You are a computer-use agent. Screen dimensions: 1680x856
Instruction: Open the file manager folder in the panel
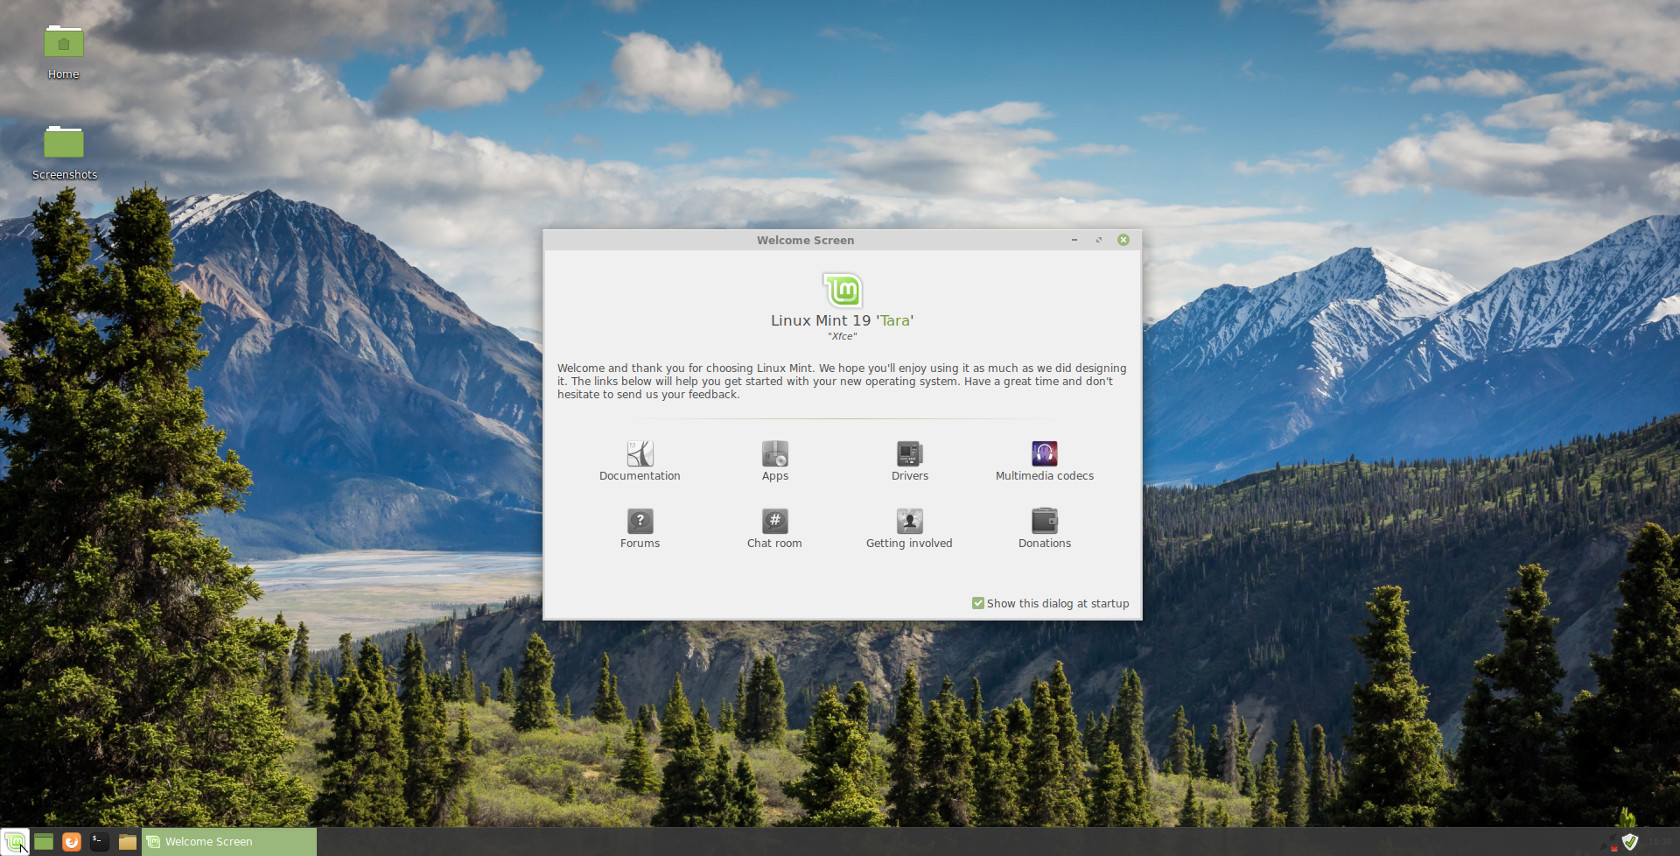128,842
